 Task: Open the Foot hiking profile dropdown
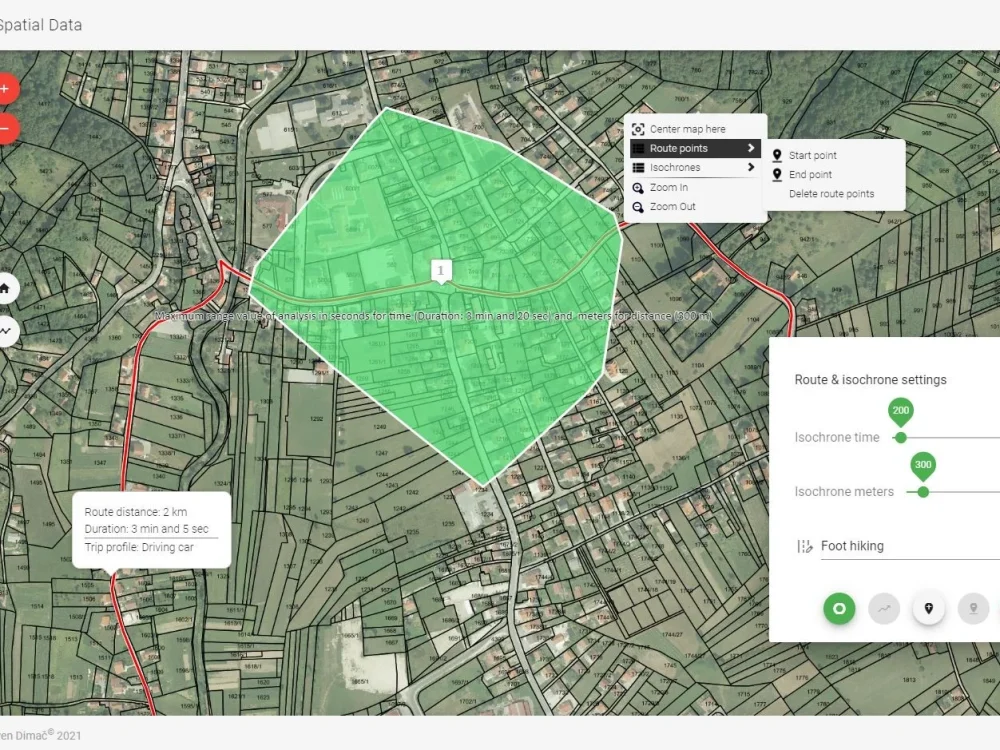pyautogui.click(x=910, y=547)
